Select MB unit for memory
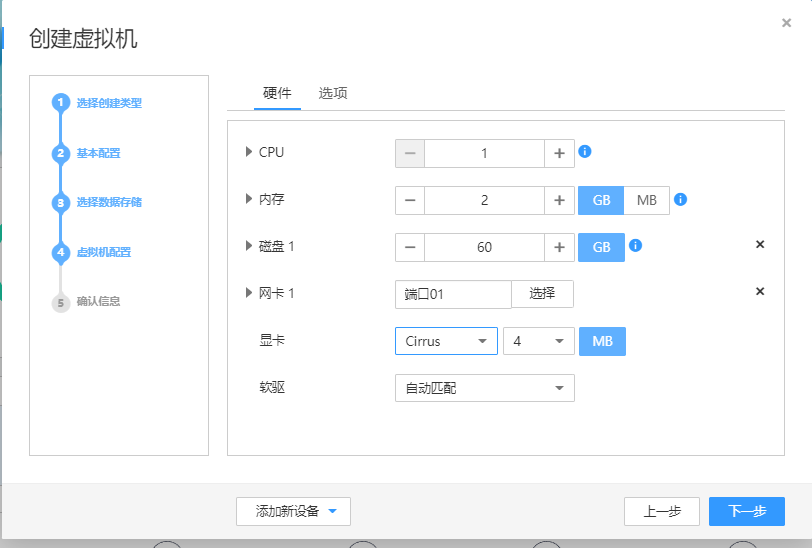 647,200
